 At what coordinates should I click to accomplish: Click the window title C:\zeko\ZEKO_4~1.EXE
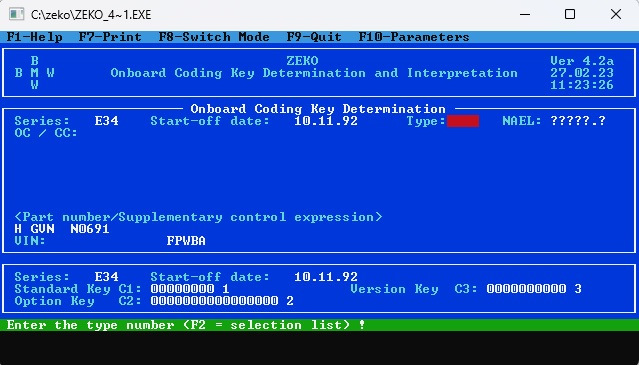(91, 15)
